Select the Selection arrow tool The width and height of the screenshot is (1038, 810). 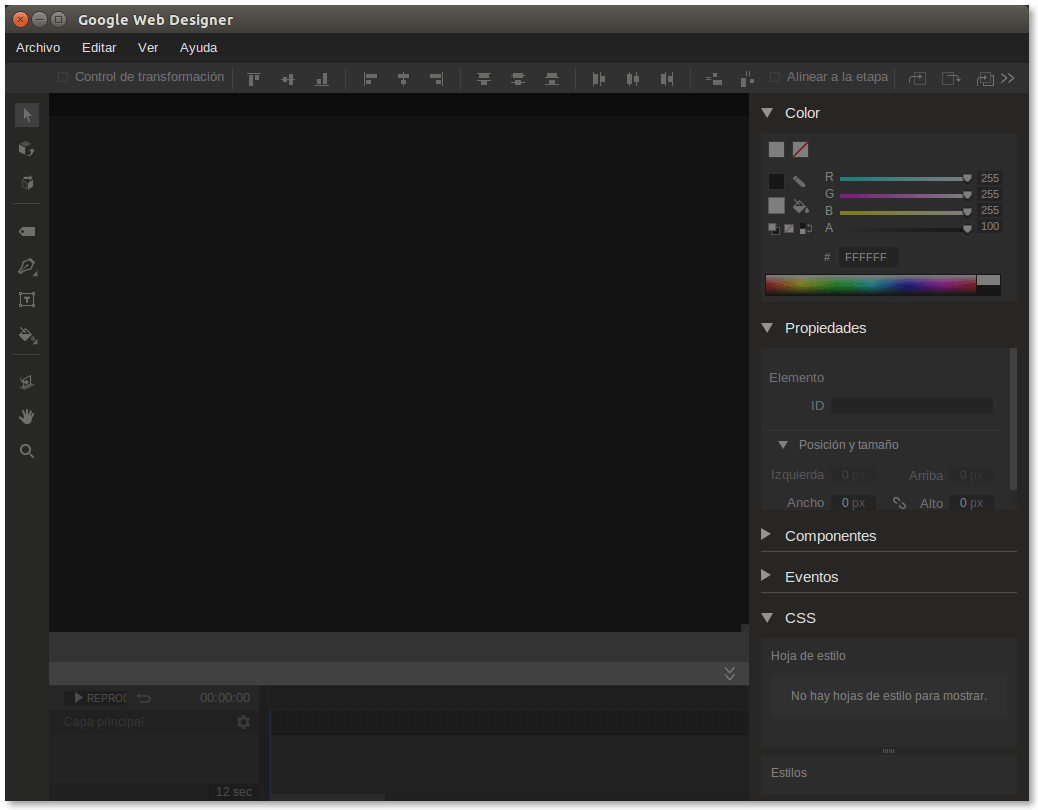coord(27,115)
